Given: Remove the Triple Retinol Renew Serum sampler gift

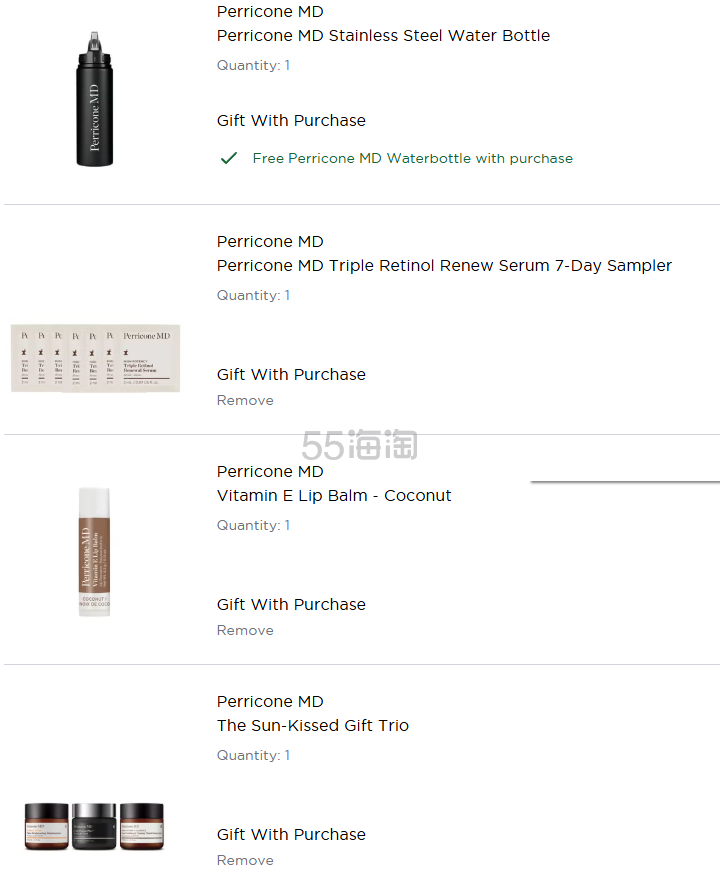Looking at the screenshot, I should tap(245, 400).
